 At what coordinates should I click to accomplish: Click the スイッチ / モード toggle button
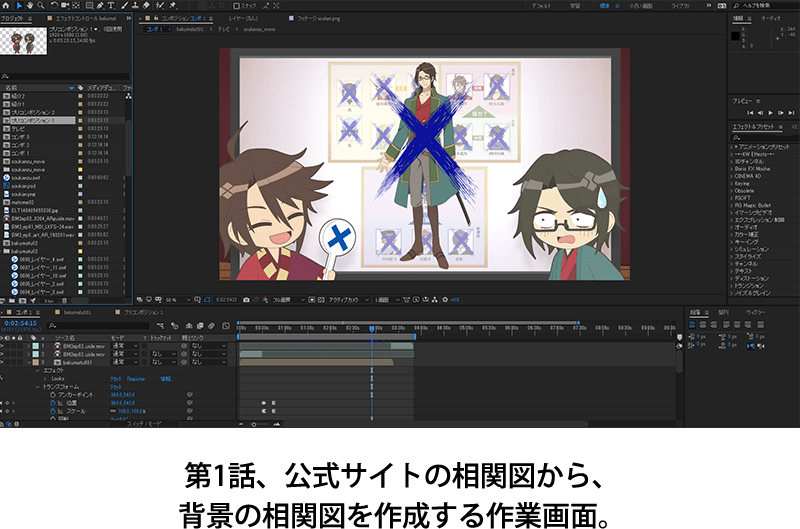point(143,424)
